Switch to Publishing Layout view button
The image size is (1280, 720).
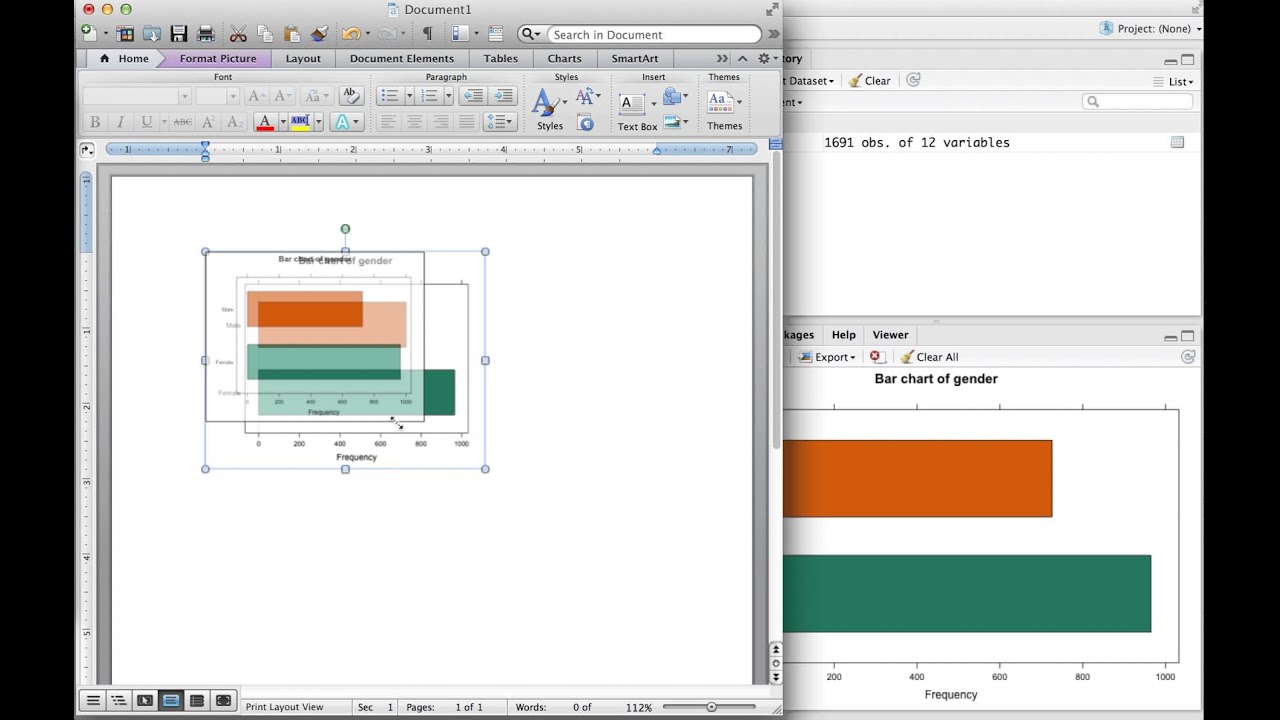(x=145, y=701)
